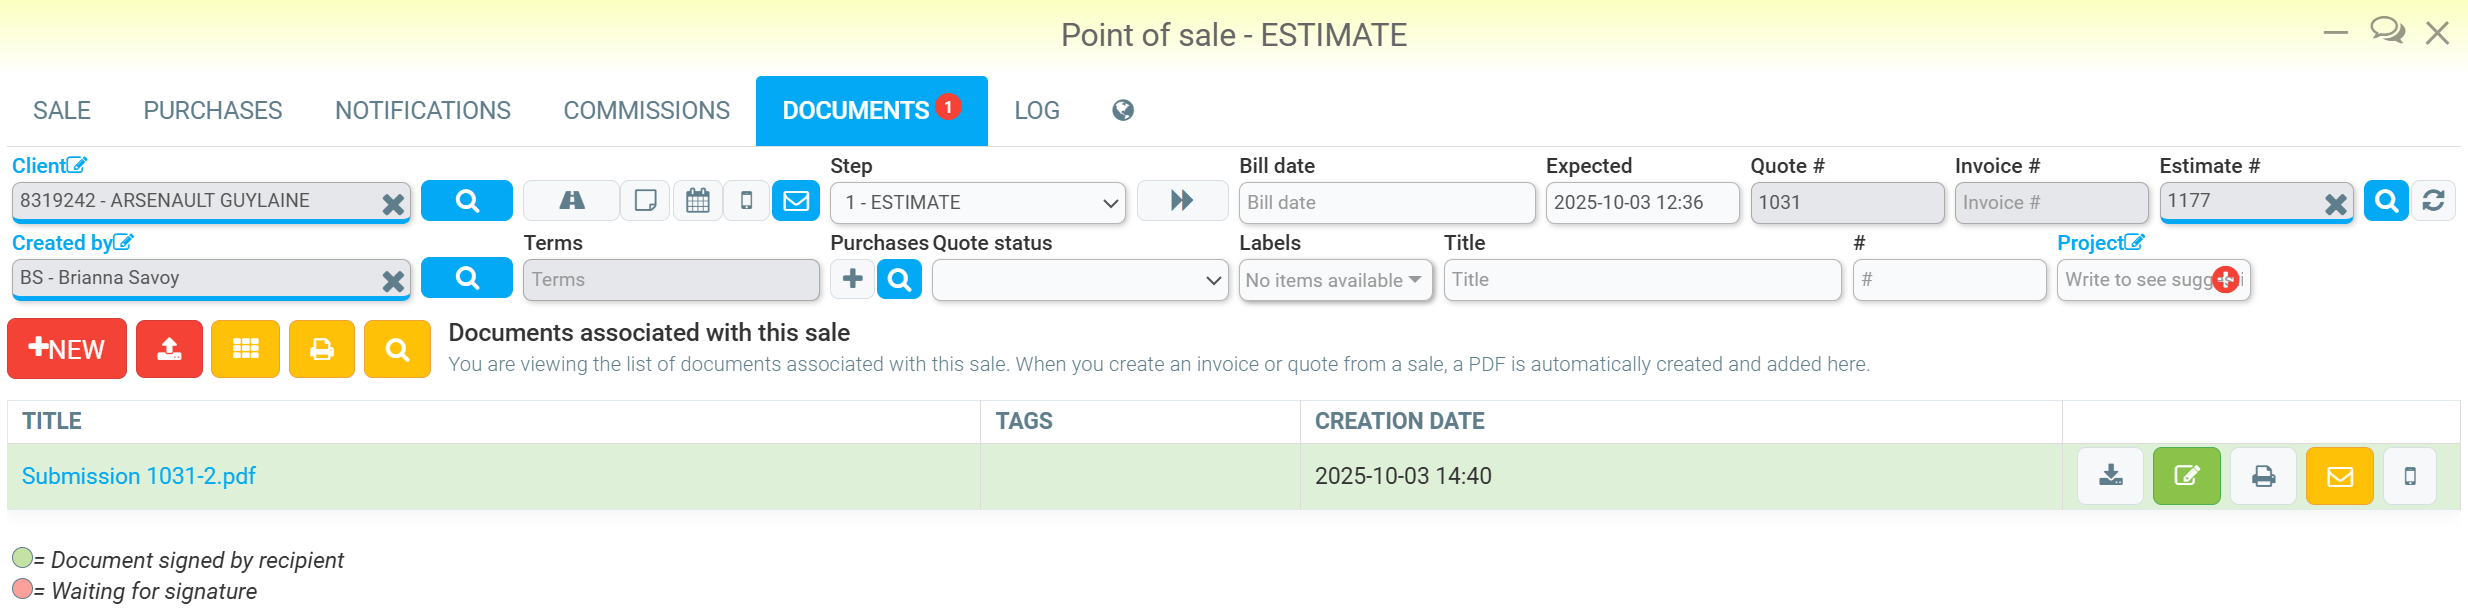The width and height of the screenshot is (2468, 615).
Task: Email Submission 1031-2.pdf via yellow envelope button
Action: [x=2339, y=476]
